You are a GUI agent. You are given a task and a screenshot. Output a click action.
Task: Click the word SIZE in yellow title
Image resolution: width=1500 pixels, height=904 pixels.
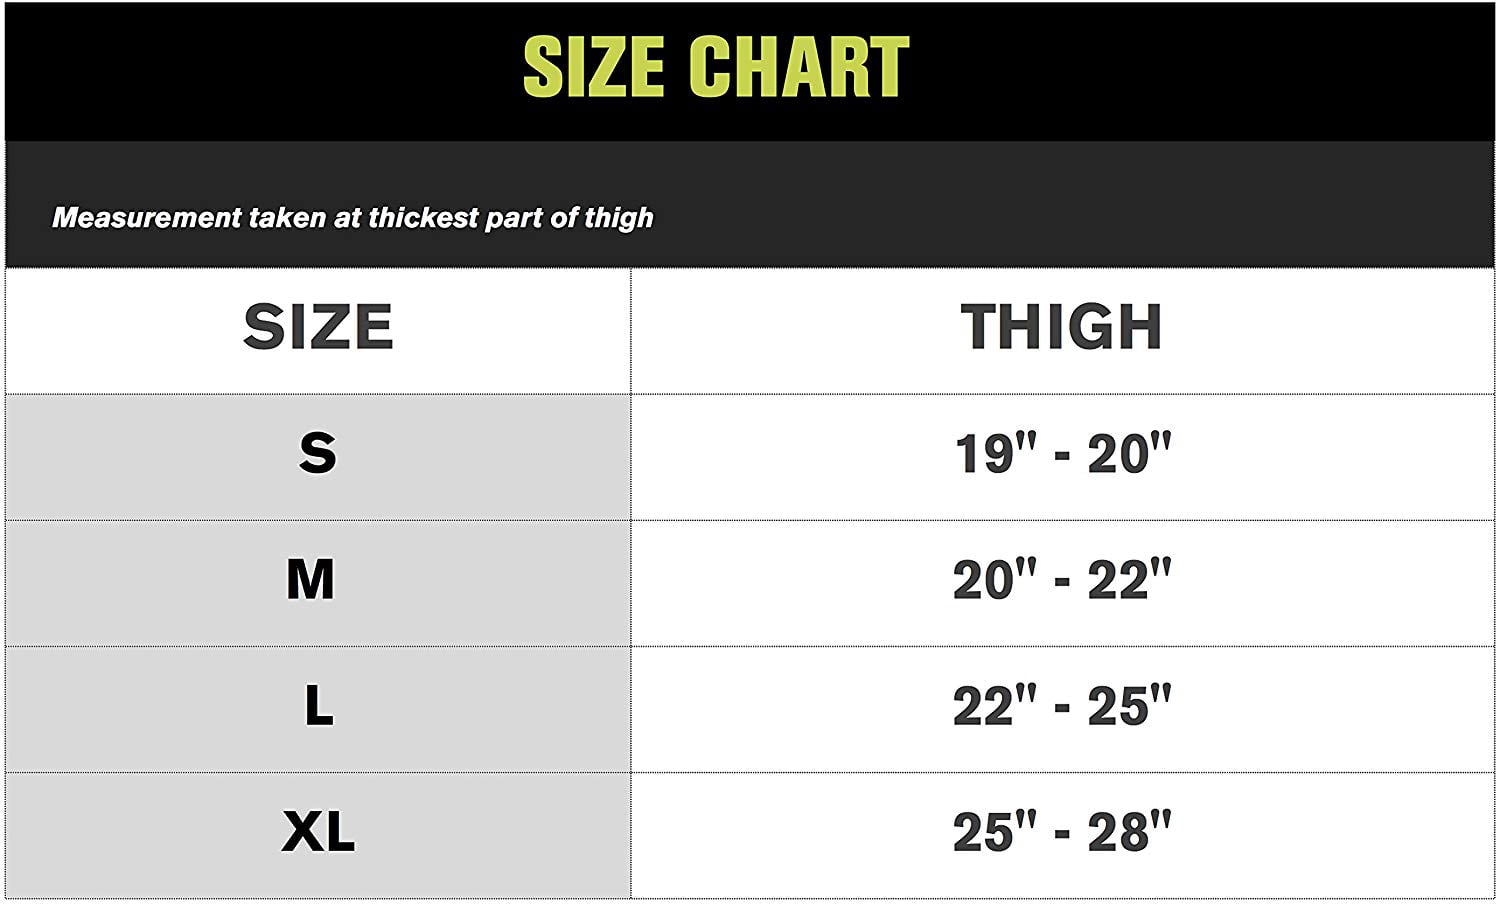(594, 67)
